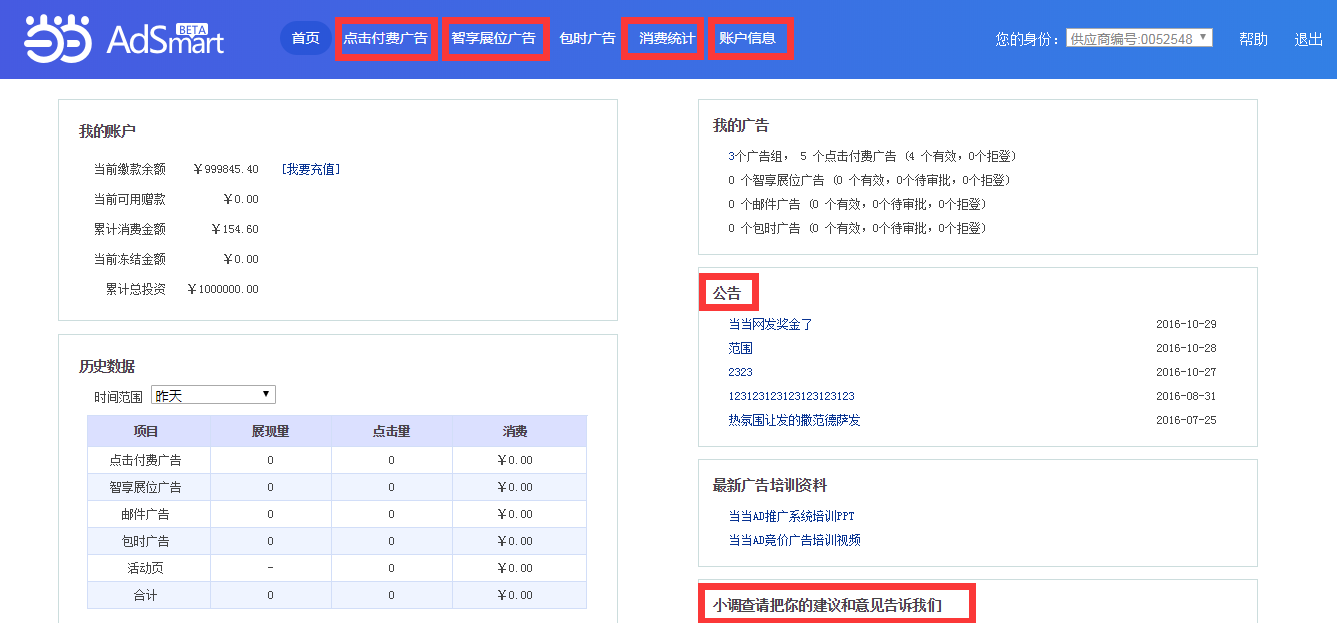
Task: Open 当当AD竞价广告培训视频 training video
Action: pyautogui.click(x=794, y=540)
